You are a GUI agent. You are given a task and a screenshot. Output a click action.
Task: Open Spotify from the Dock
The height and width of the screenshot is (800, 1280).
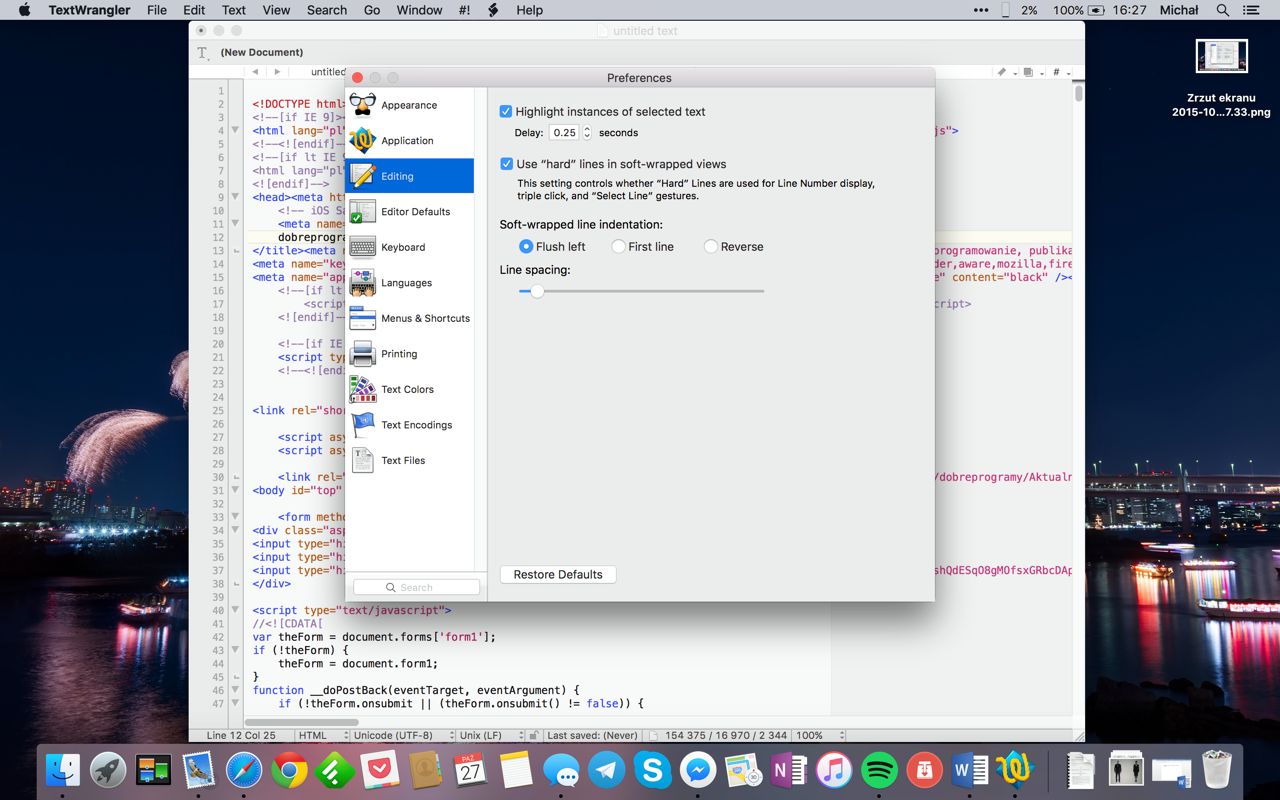(x=879, y=770)
